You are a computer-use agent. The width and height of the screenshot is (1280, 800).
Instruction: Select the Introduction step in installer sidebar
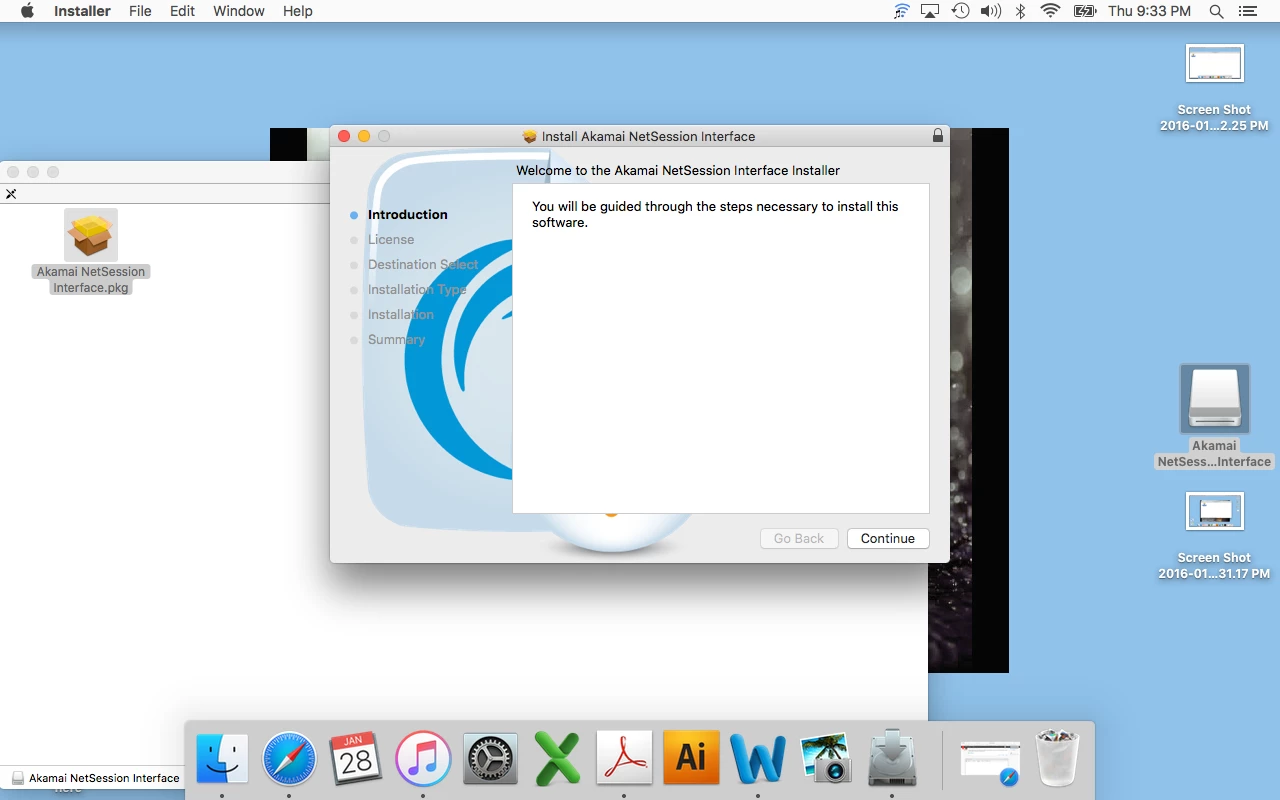[407, 214]
